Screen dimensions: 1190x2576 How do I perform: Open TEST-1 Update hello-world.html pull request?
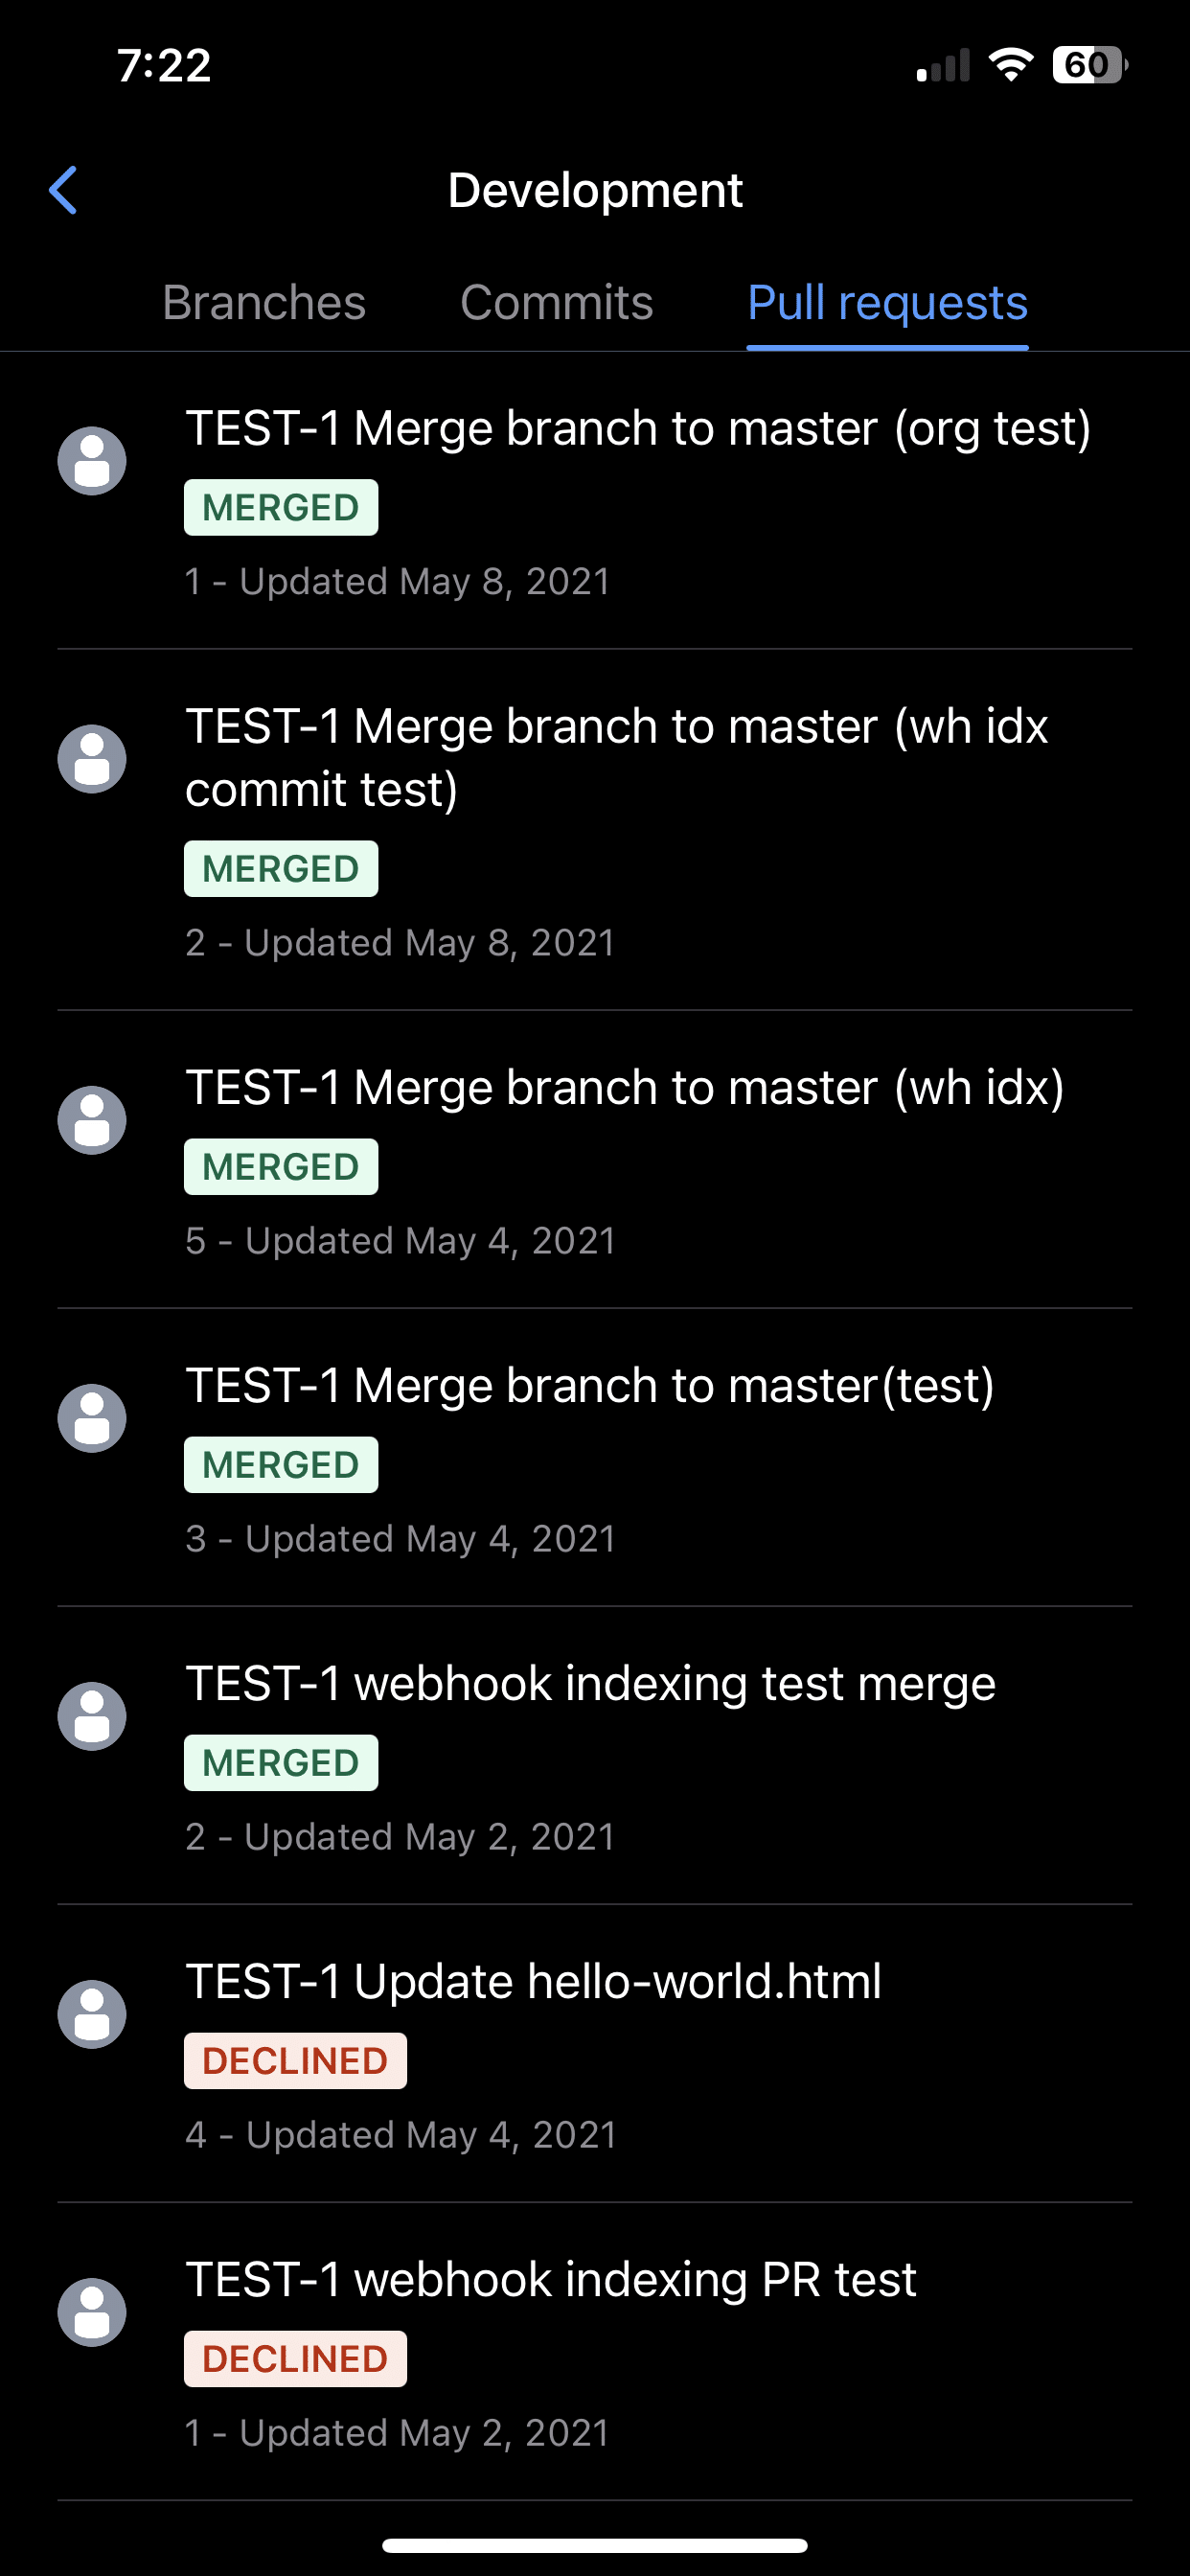[x=595, y=2054]
